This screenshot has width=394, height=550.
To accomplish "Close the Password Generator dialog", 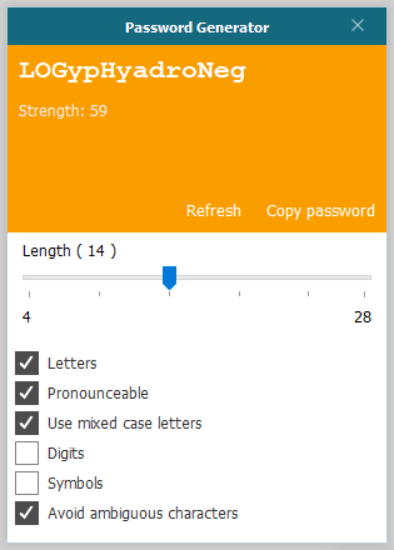I will [358, 26].
